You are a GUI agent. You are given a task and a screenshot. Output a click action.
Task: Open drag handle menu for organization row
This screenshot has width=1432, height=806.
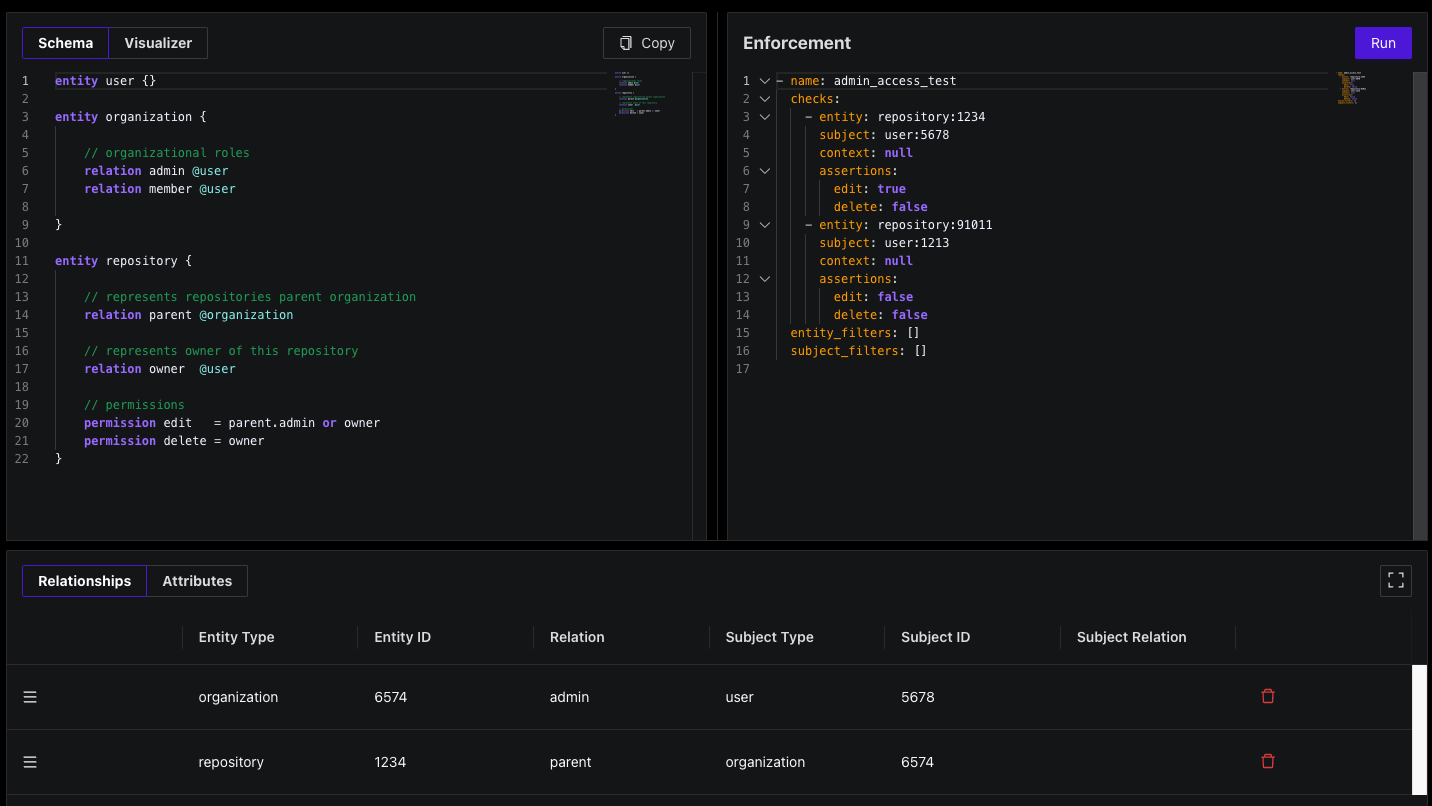pyautogui.click(x=30, y=697)
